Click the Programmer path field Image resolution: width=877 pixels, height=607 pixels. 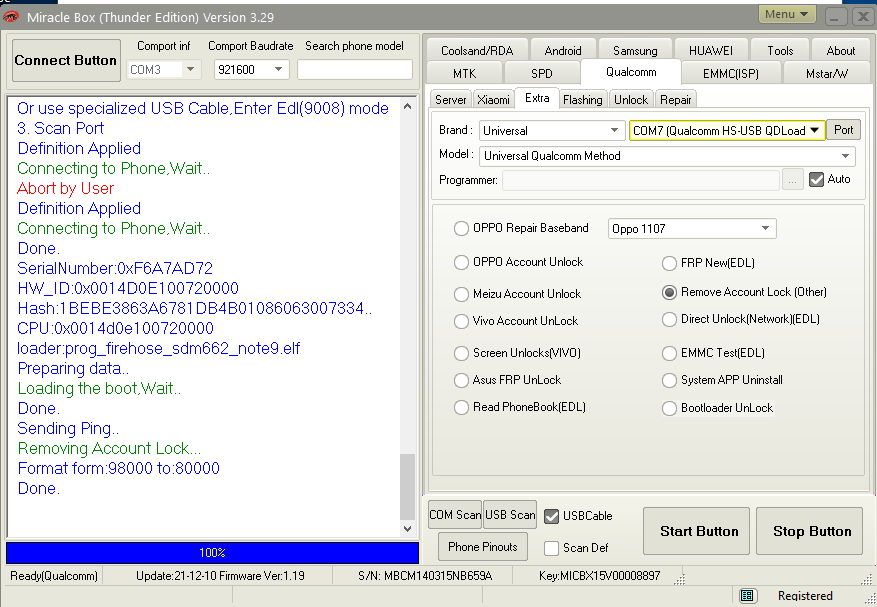(x=640, y=180)
